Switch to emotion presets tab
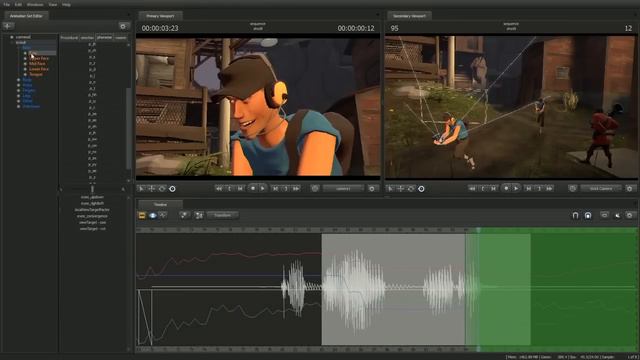 pos(87,38)
